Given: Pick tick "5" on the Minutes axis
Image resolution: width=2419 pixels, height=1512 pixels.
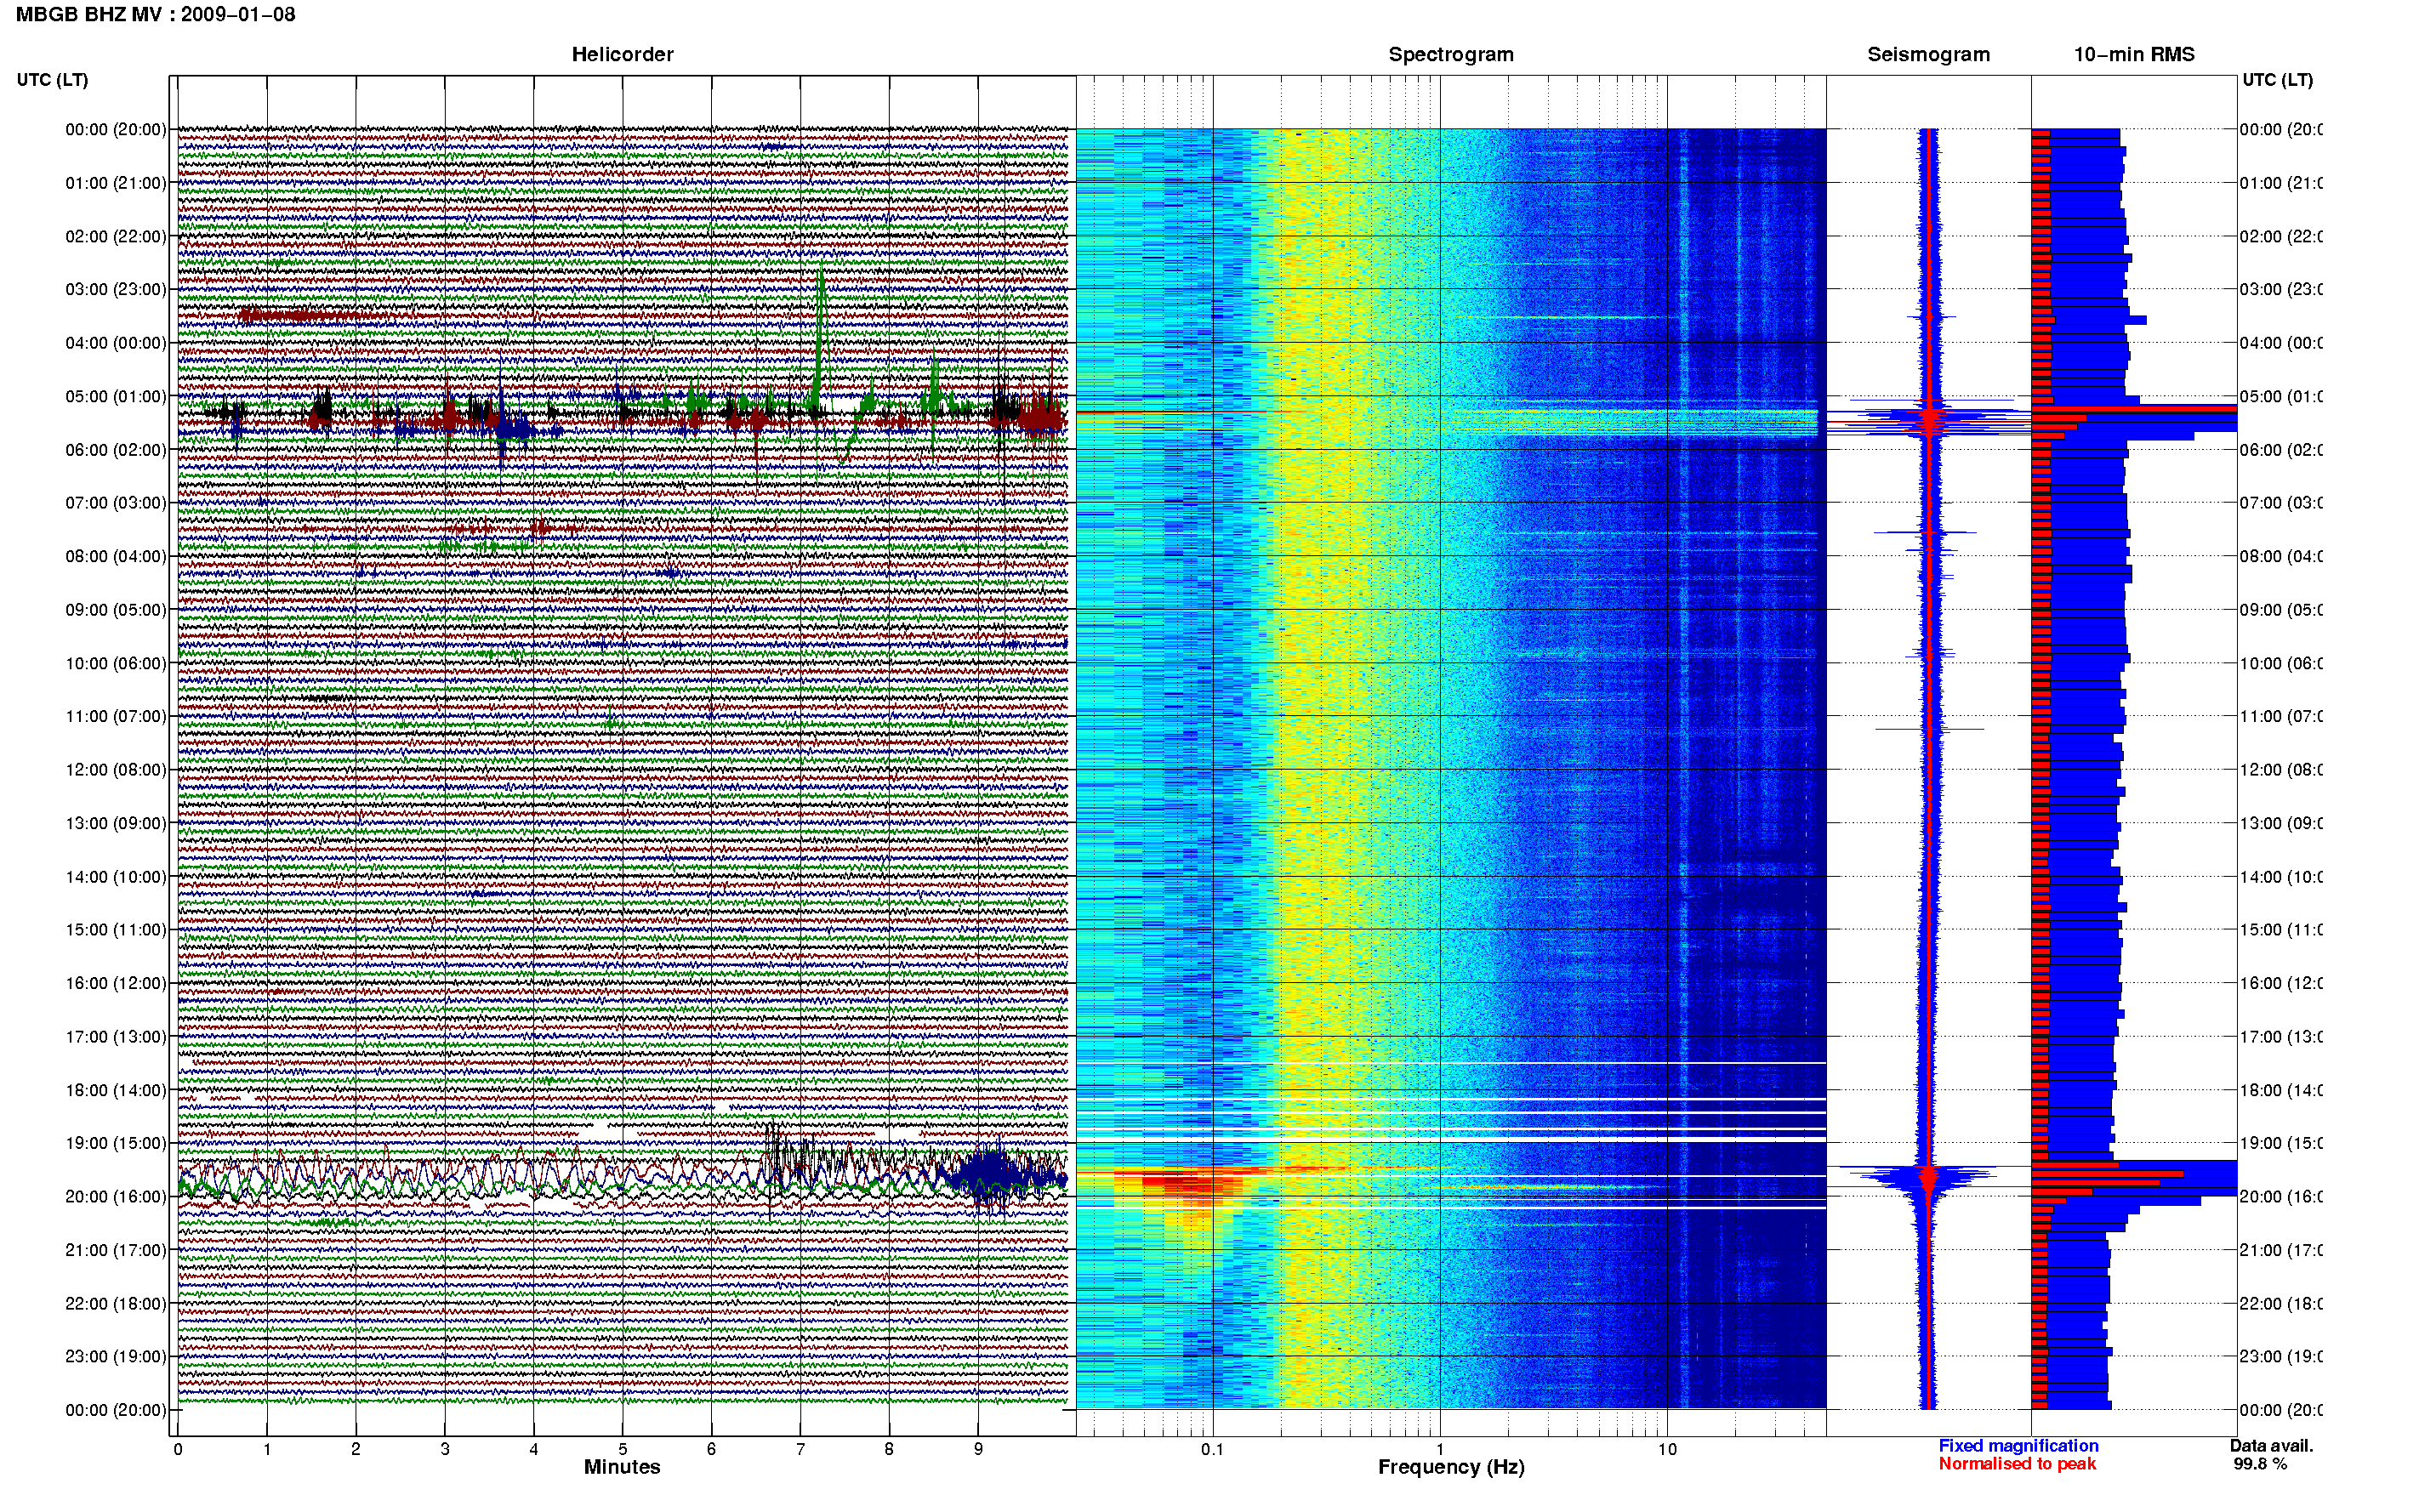Looking at the screenshot, I should click(x=623, y=1449).
